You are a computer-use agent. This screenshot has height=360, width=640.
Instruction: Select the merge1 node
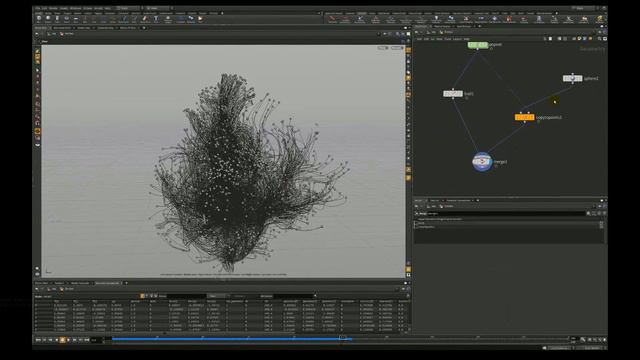tap(482, 162)
